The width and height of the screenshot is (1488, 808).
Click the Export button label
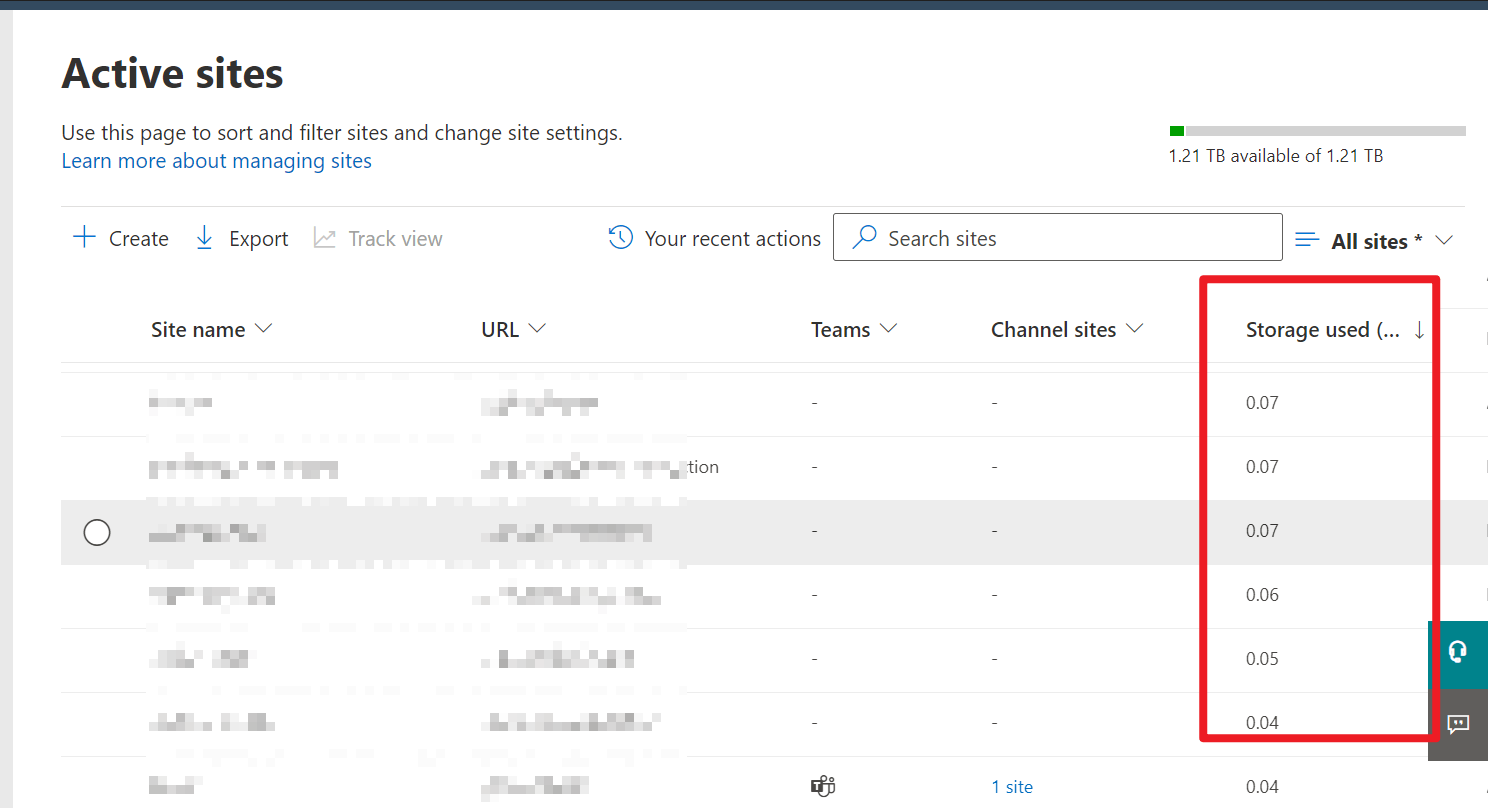tap(258, 239)
